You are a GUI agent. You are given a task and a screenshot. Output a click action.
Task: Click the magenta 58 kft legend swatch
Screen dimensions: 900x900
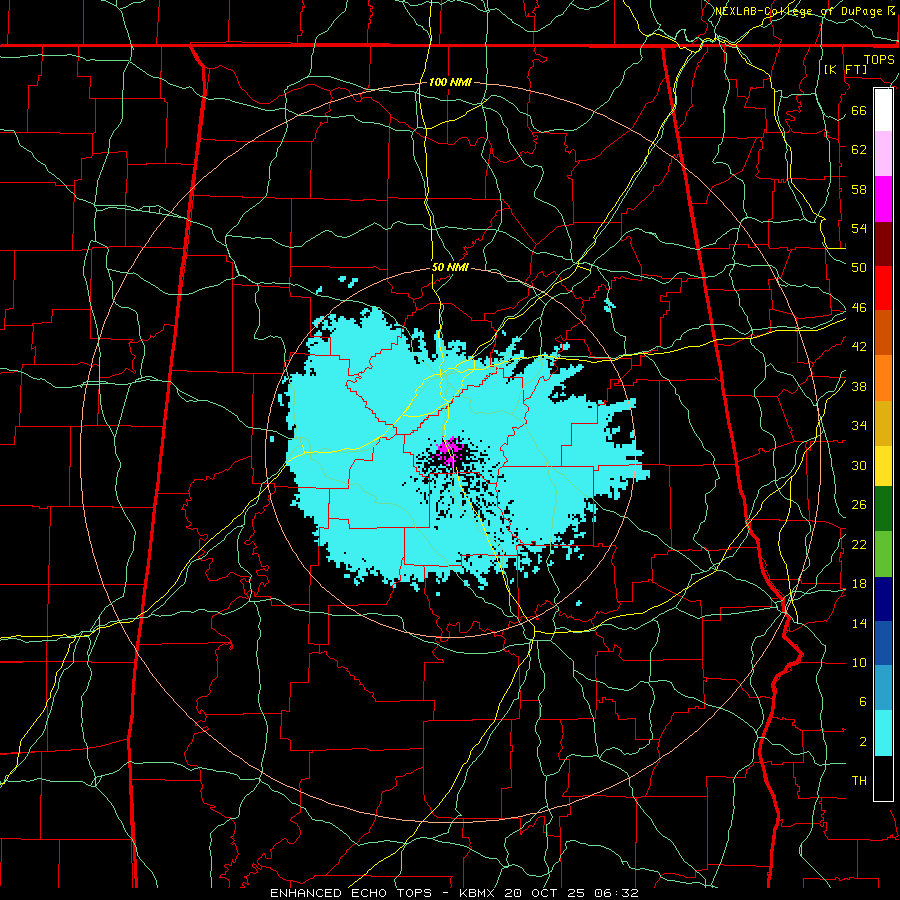click(x=883, y=199)
